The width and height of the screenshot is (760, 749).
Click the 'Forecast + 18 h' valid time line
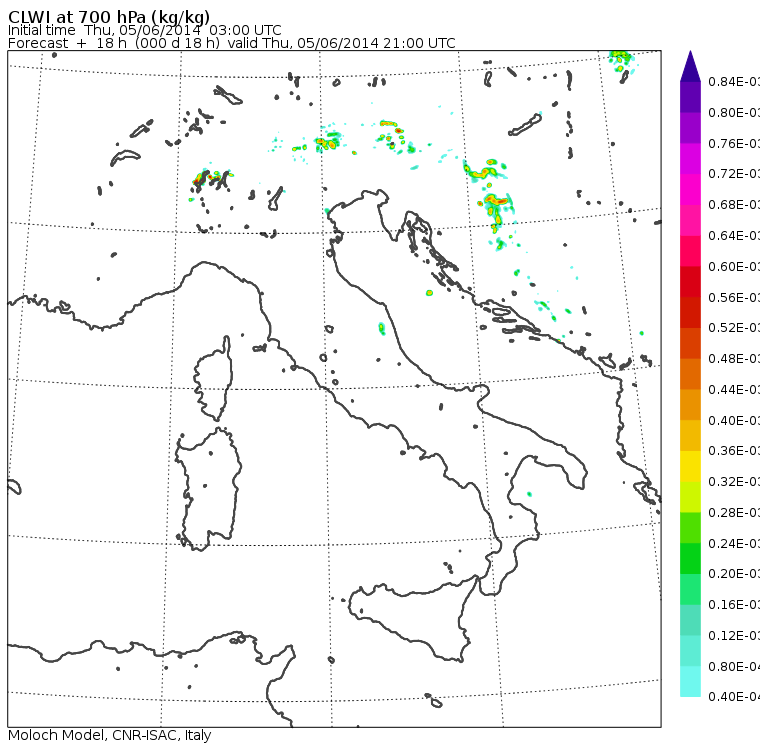[x=232, y=43]
